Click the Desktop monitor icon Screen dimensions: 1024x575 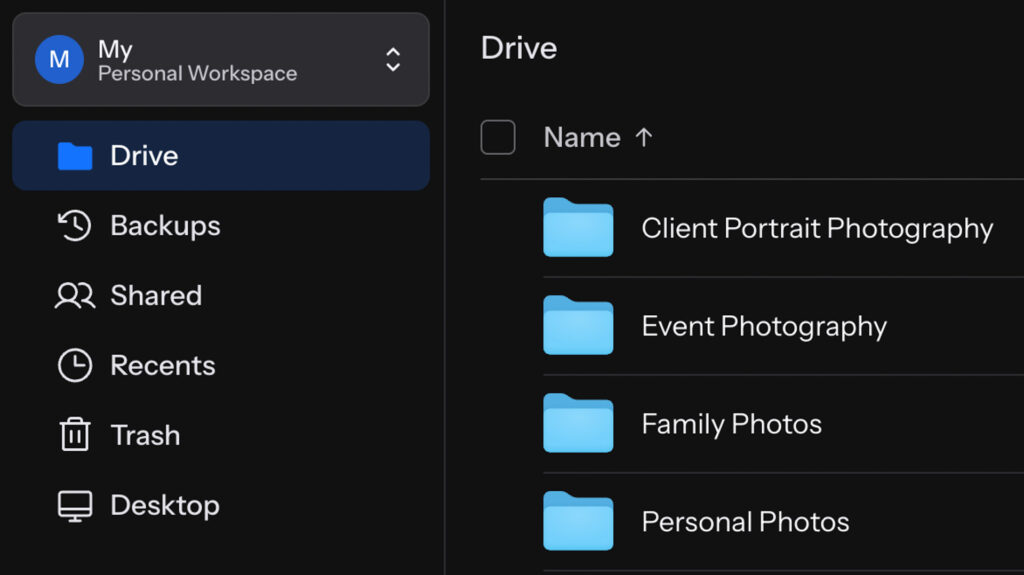pos(75,506)
